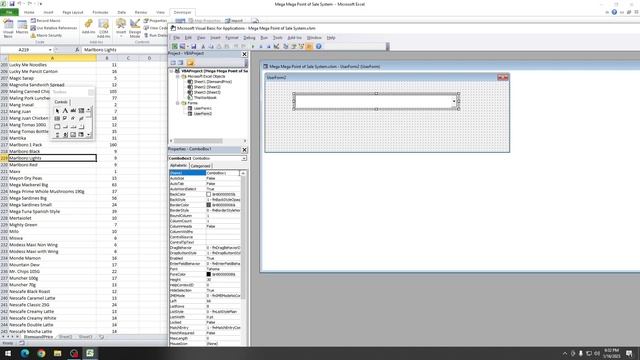Viewport: 640px width, 360px height.
Task: Toggle Folders view in Project pane
Action: tap(190, 63)
